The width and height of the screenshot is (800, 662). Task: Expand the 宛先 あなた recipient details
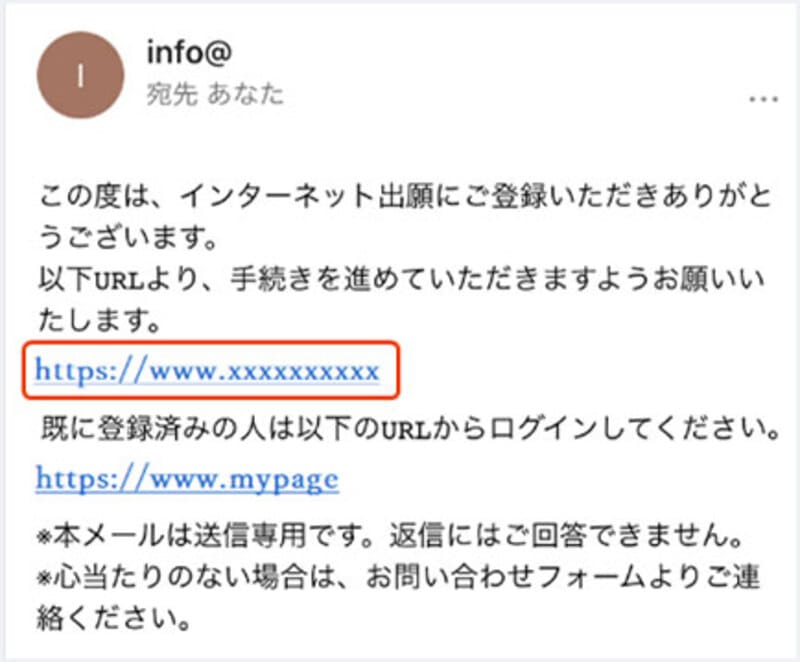coord(215,94)
